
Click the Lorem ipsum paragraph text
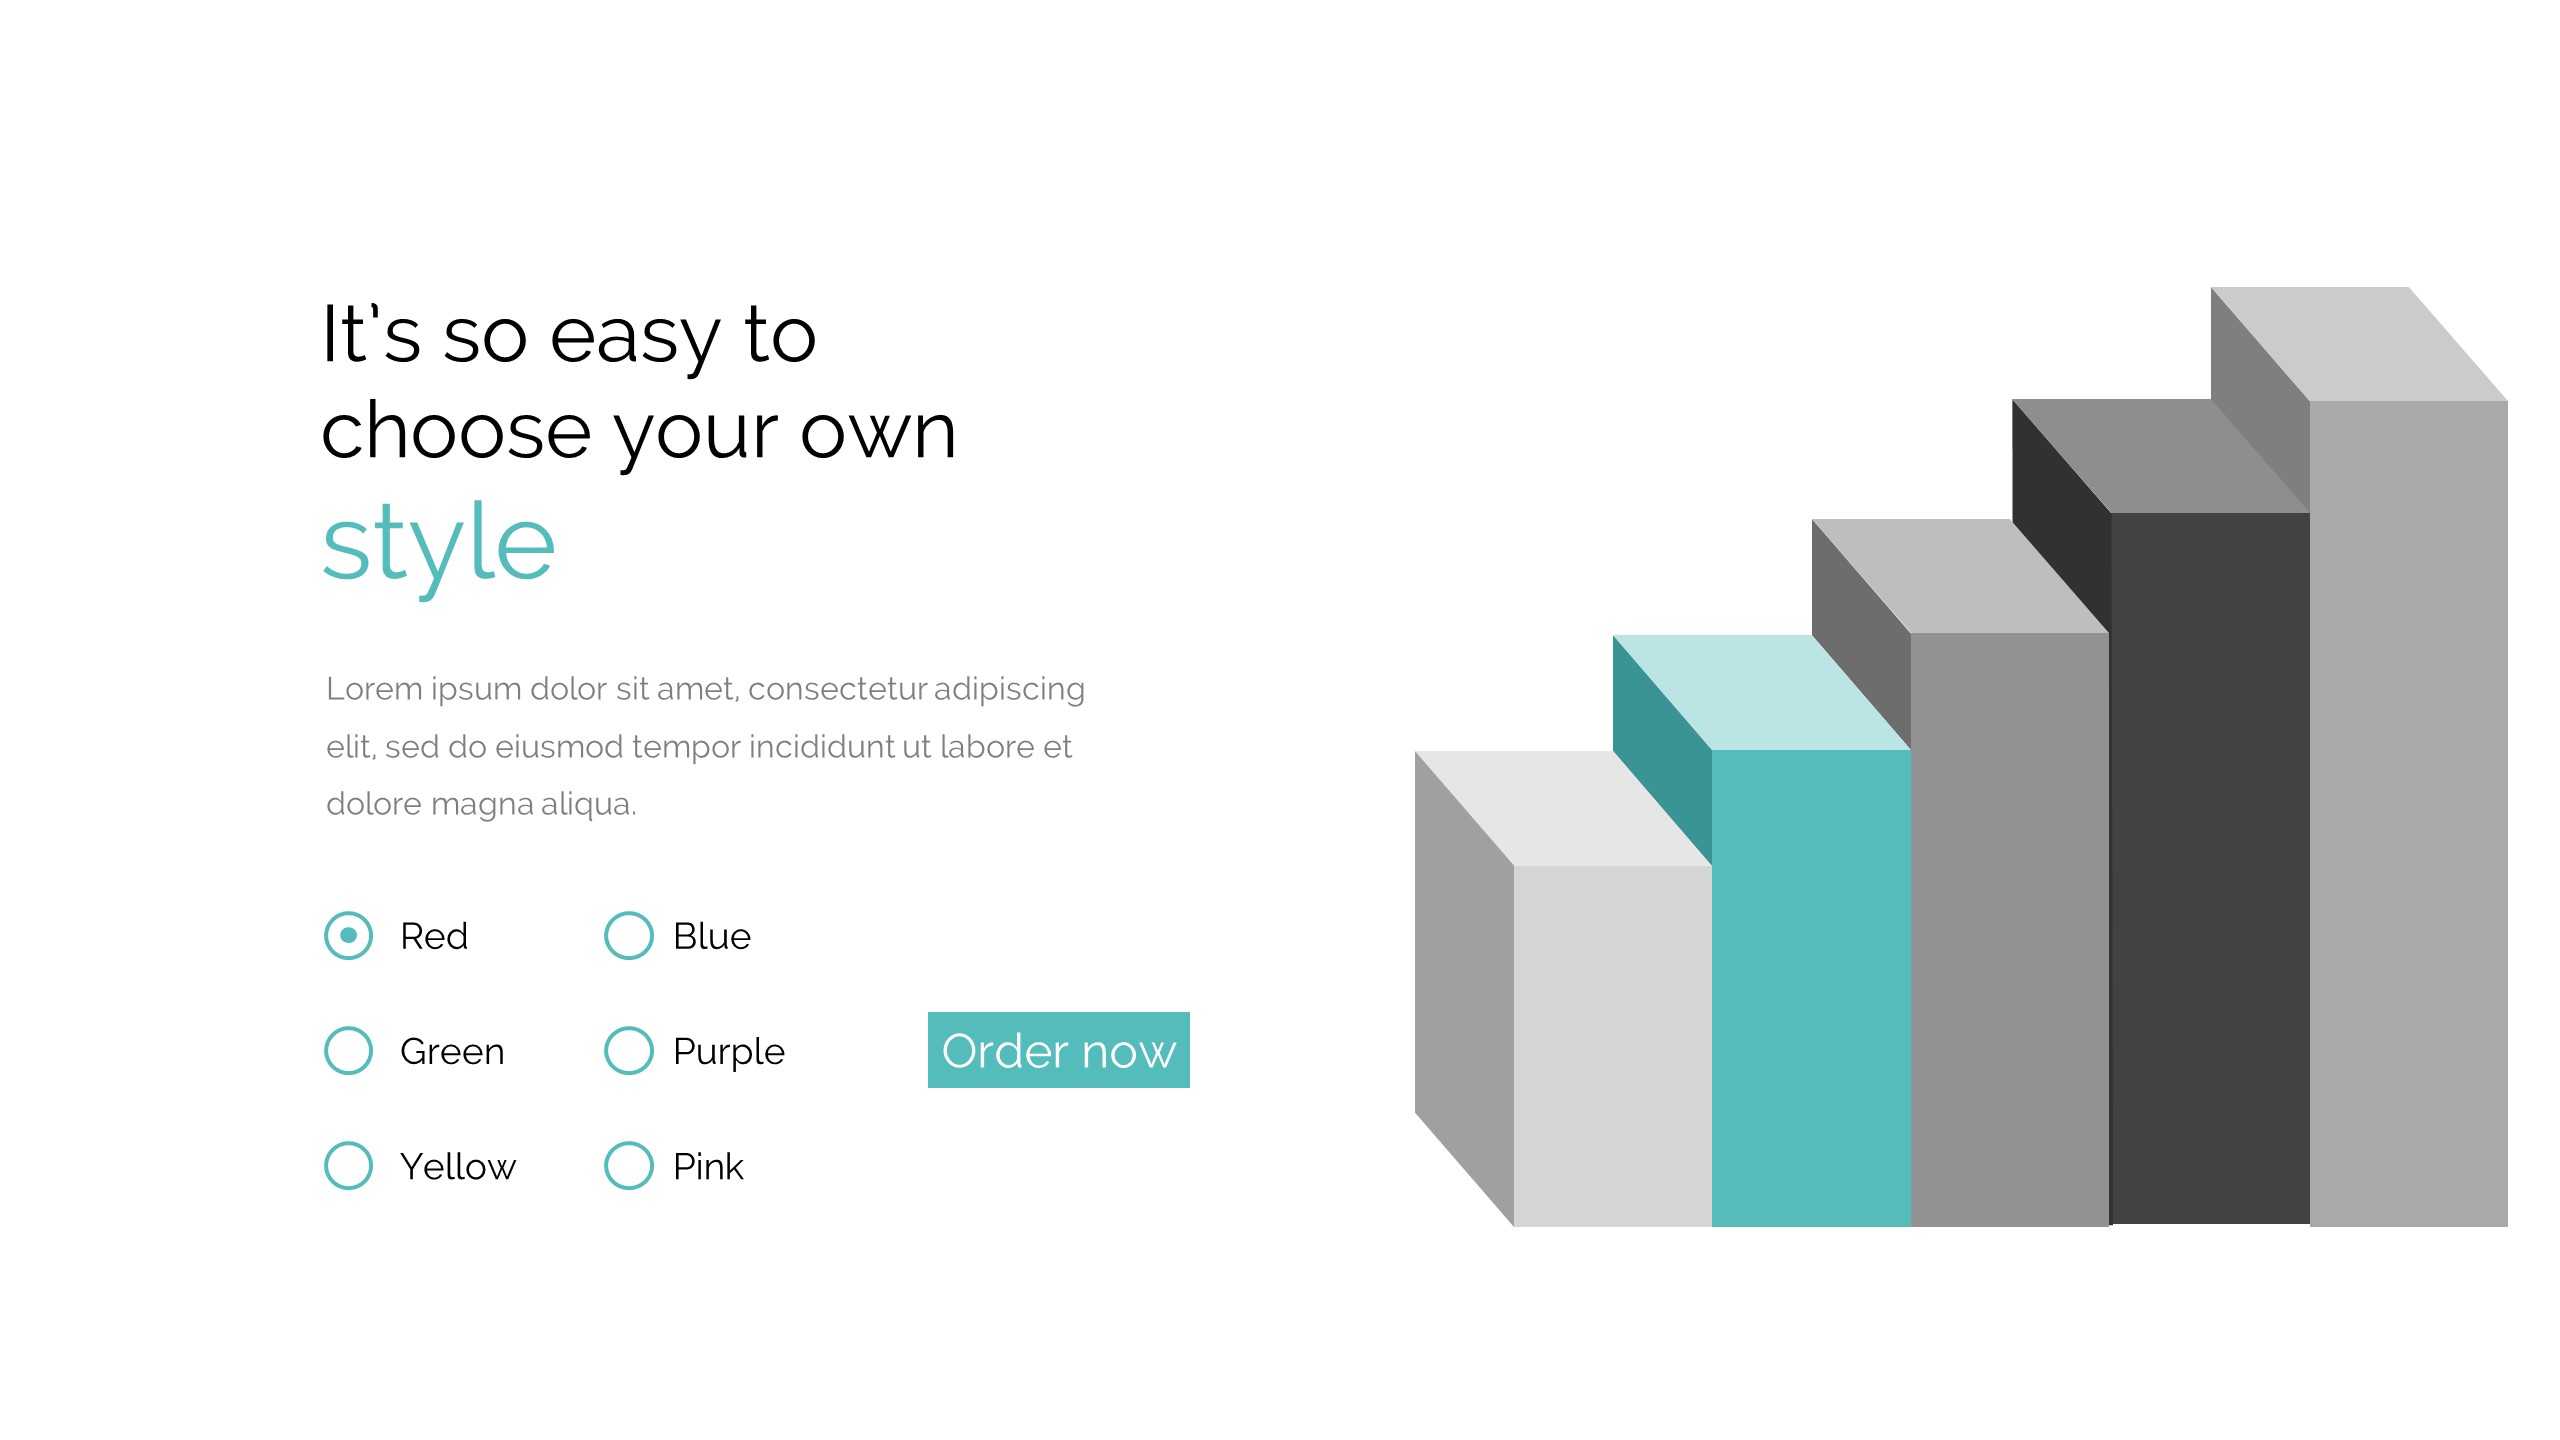(x=704, y=746)
